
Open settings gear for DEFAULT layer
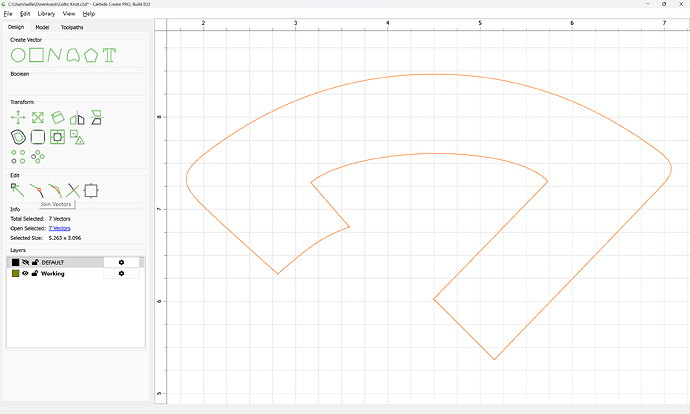122,262
